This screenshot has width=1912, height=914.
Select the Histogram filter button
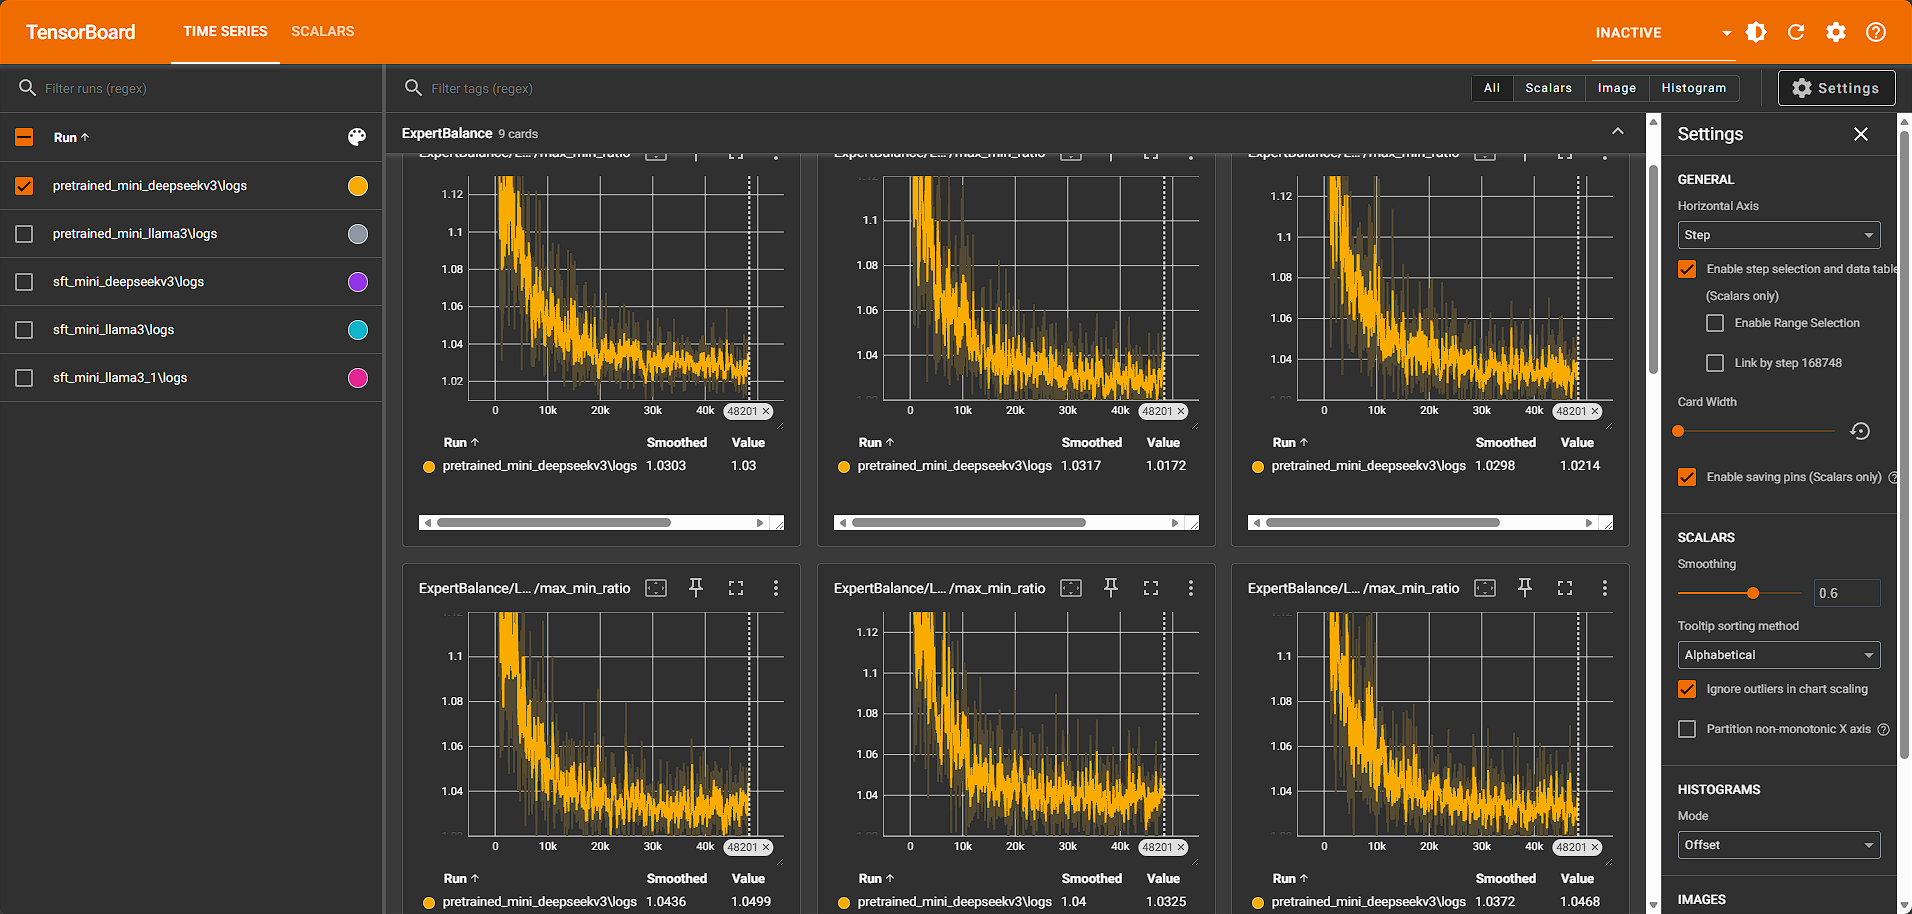(x=1694, y=88)
